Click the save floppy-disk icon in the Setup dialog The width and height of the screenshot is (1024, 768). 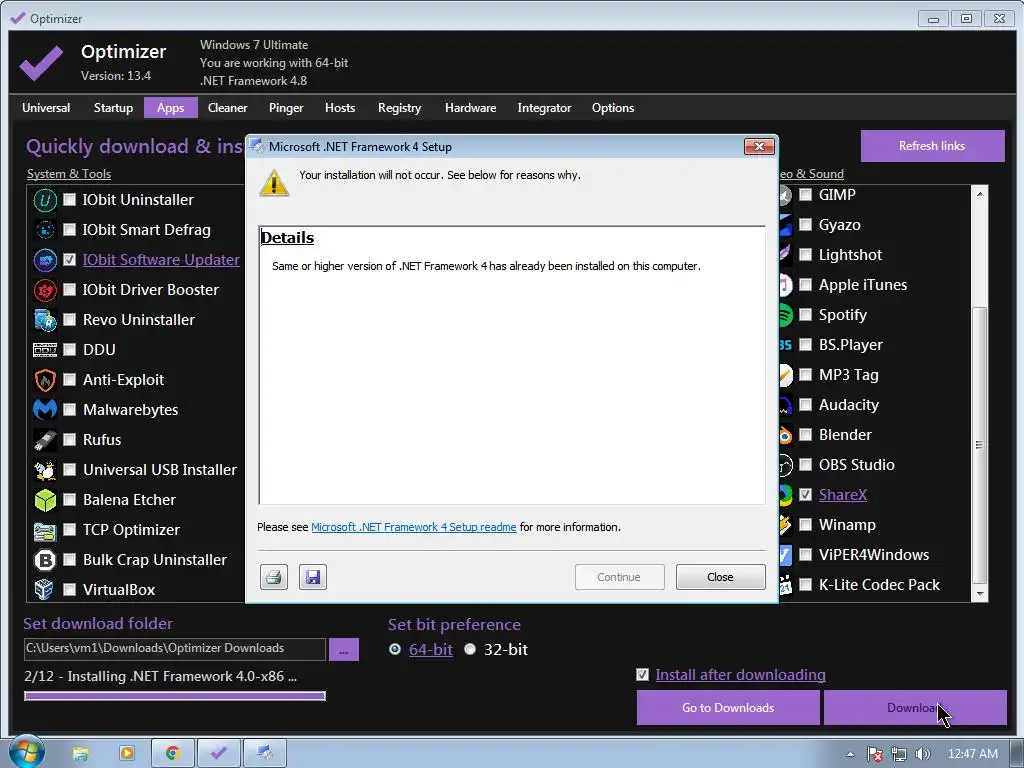point(313,577)
